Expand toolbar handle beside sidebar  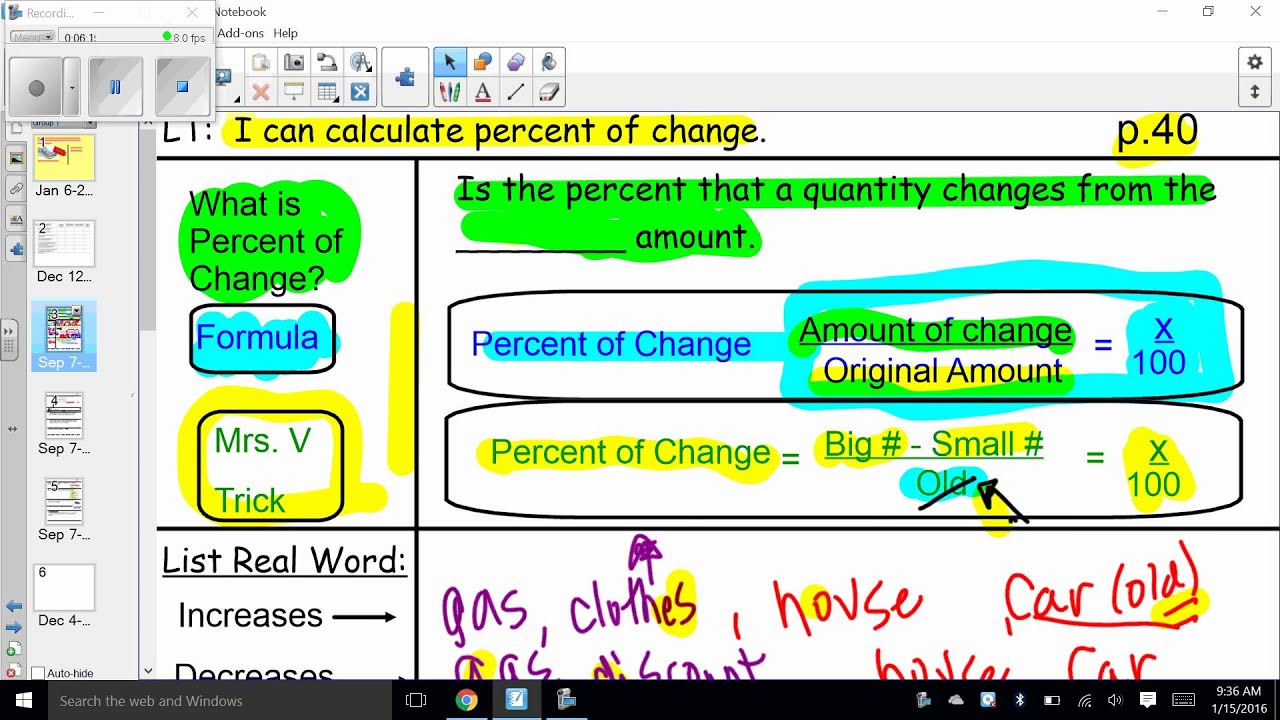(x=9, y=340)
